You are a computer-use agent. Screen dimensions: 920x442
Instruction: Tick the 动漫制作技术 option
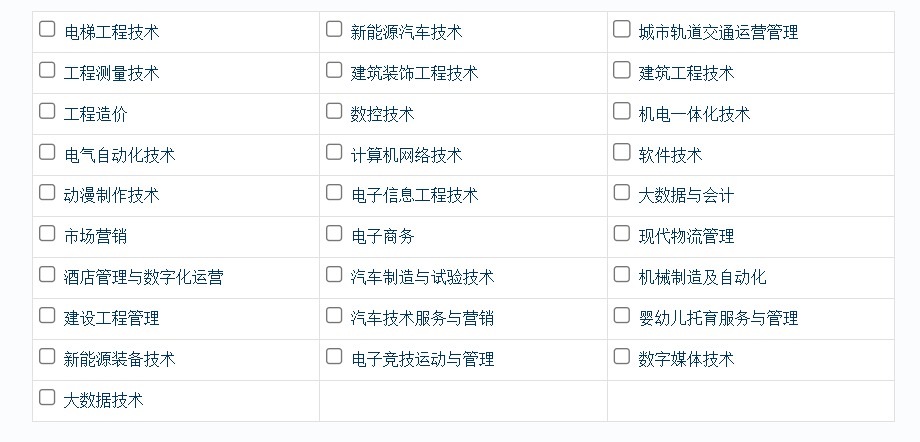[47, 193]
